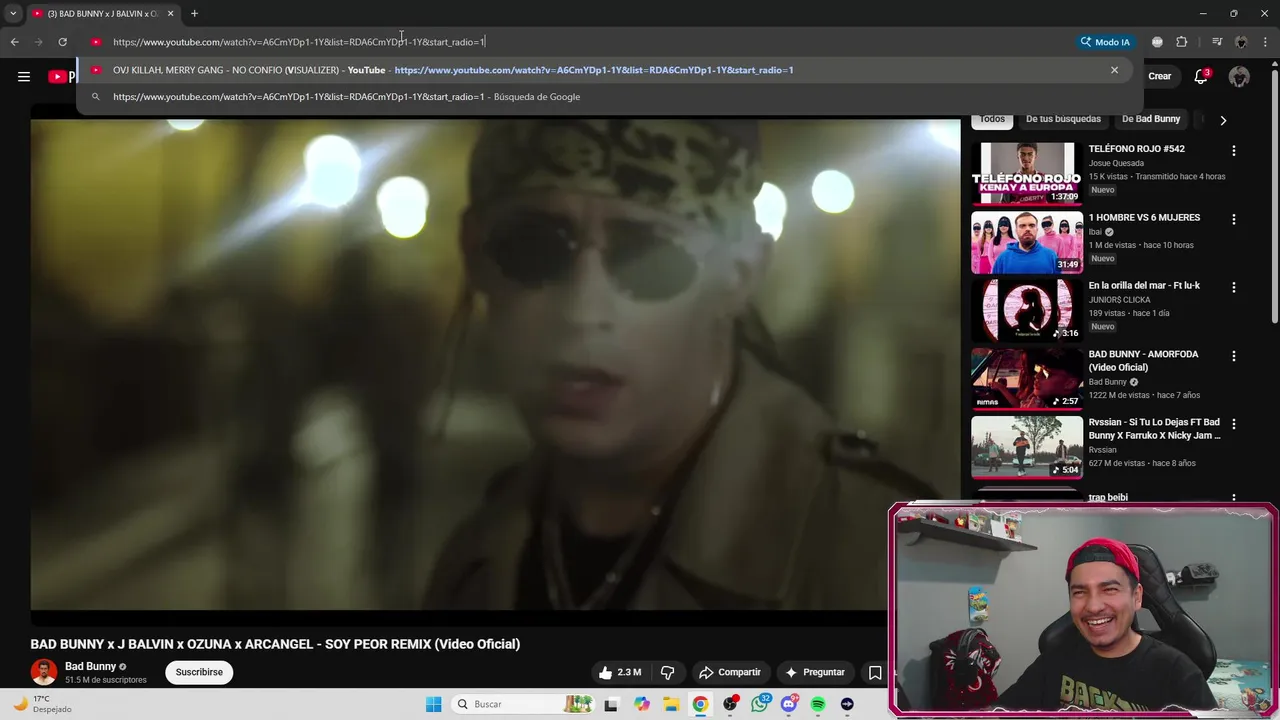Select the Todos filter chip
Viewport: 1280px width, 720px height.
[x=992, y=119]
